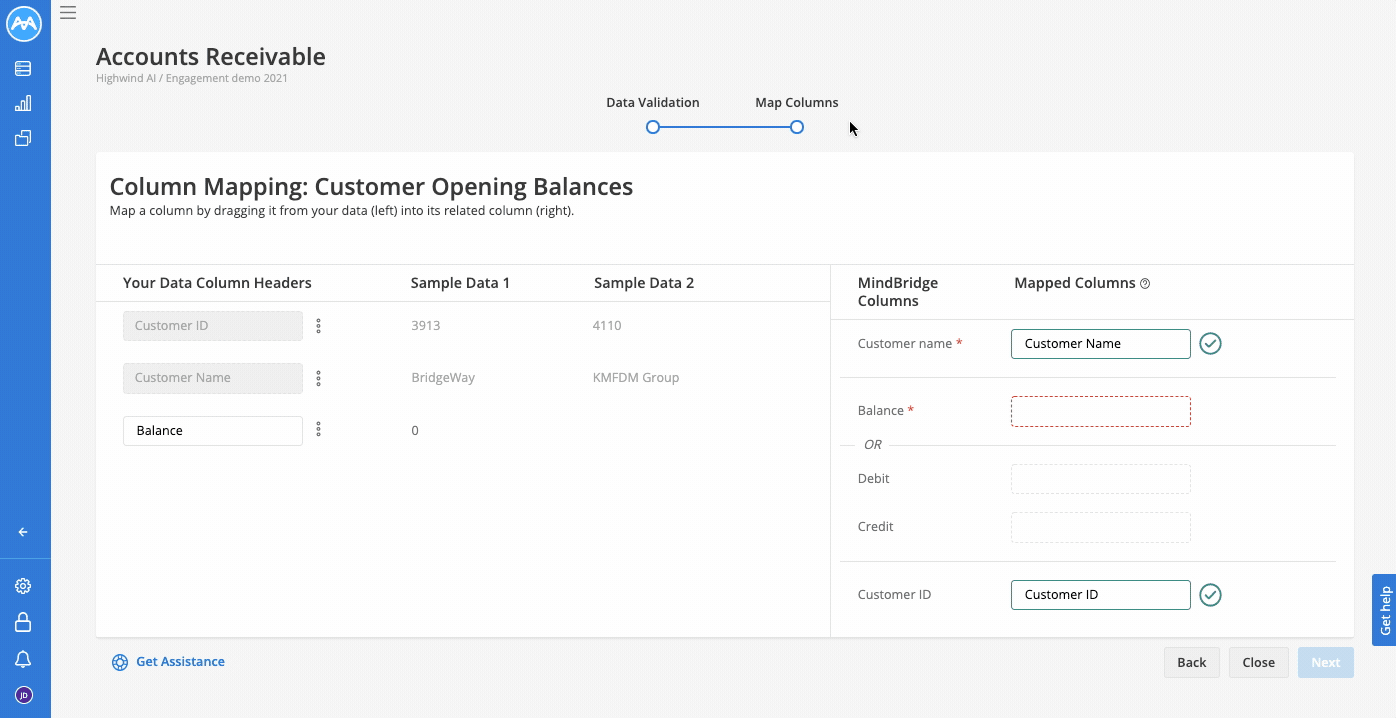Click the checkmark next to Customer Name mapping

pos(1210,344)
